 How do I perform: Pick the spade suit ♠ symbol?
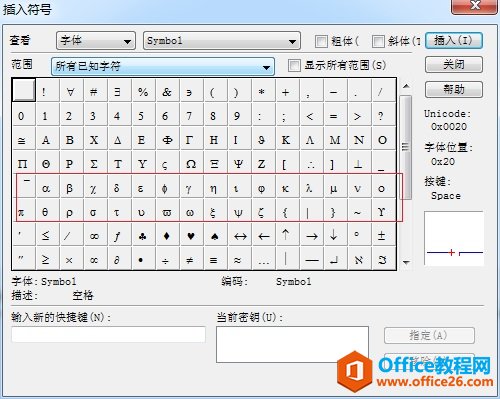(215, 236)
